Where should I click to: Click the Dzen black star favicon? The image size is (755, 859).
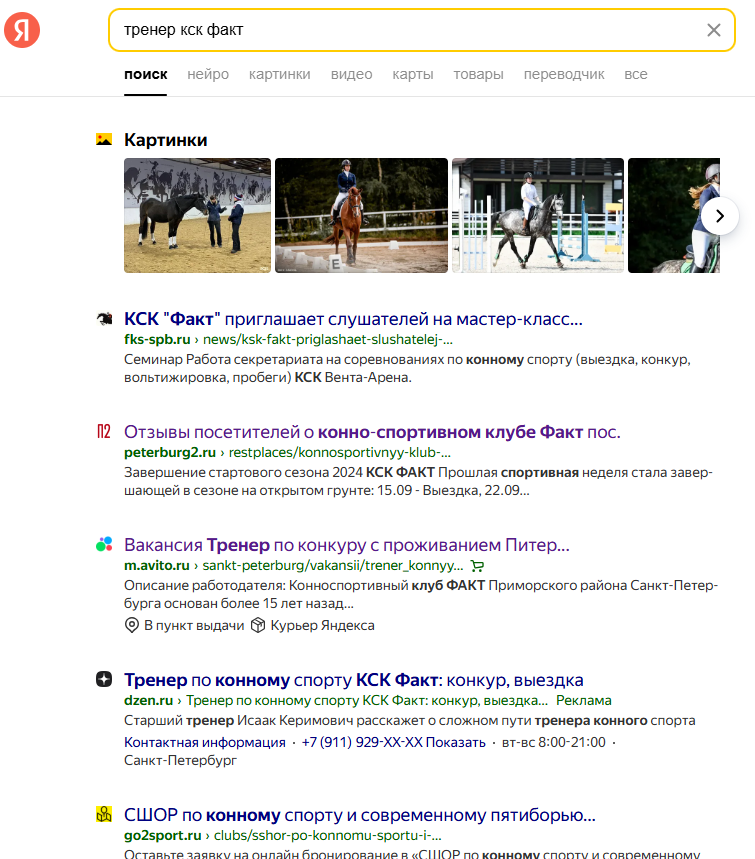104,679
